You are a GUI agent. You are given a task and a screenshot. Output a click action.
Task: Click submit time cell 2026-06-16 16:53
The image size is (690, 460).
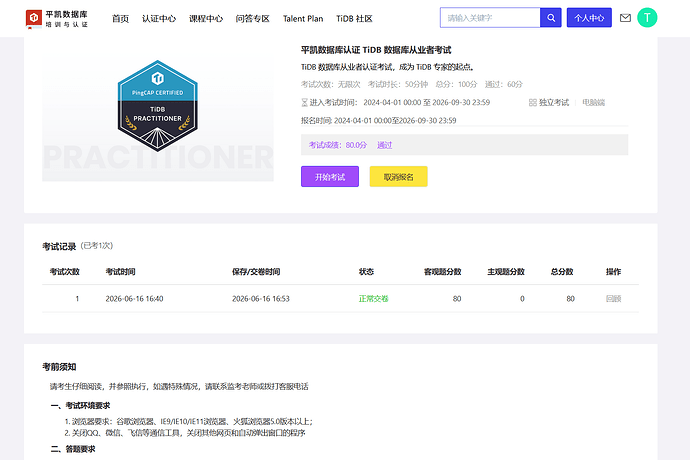coord(261,298)
